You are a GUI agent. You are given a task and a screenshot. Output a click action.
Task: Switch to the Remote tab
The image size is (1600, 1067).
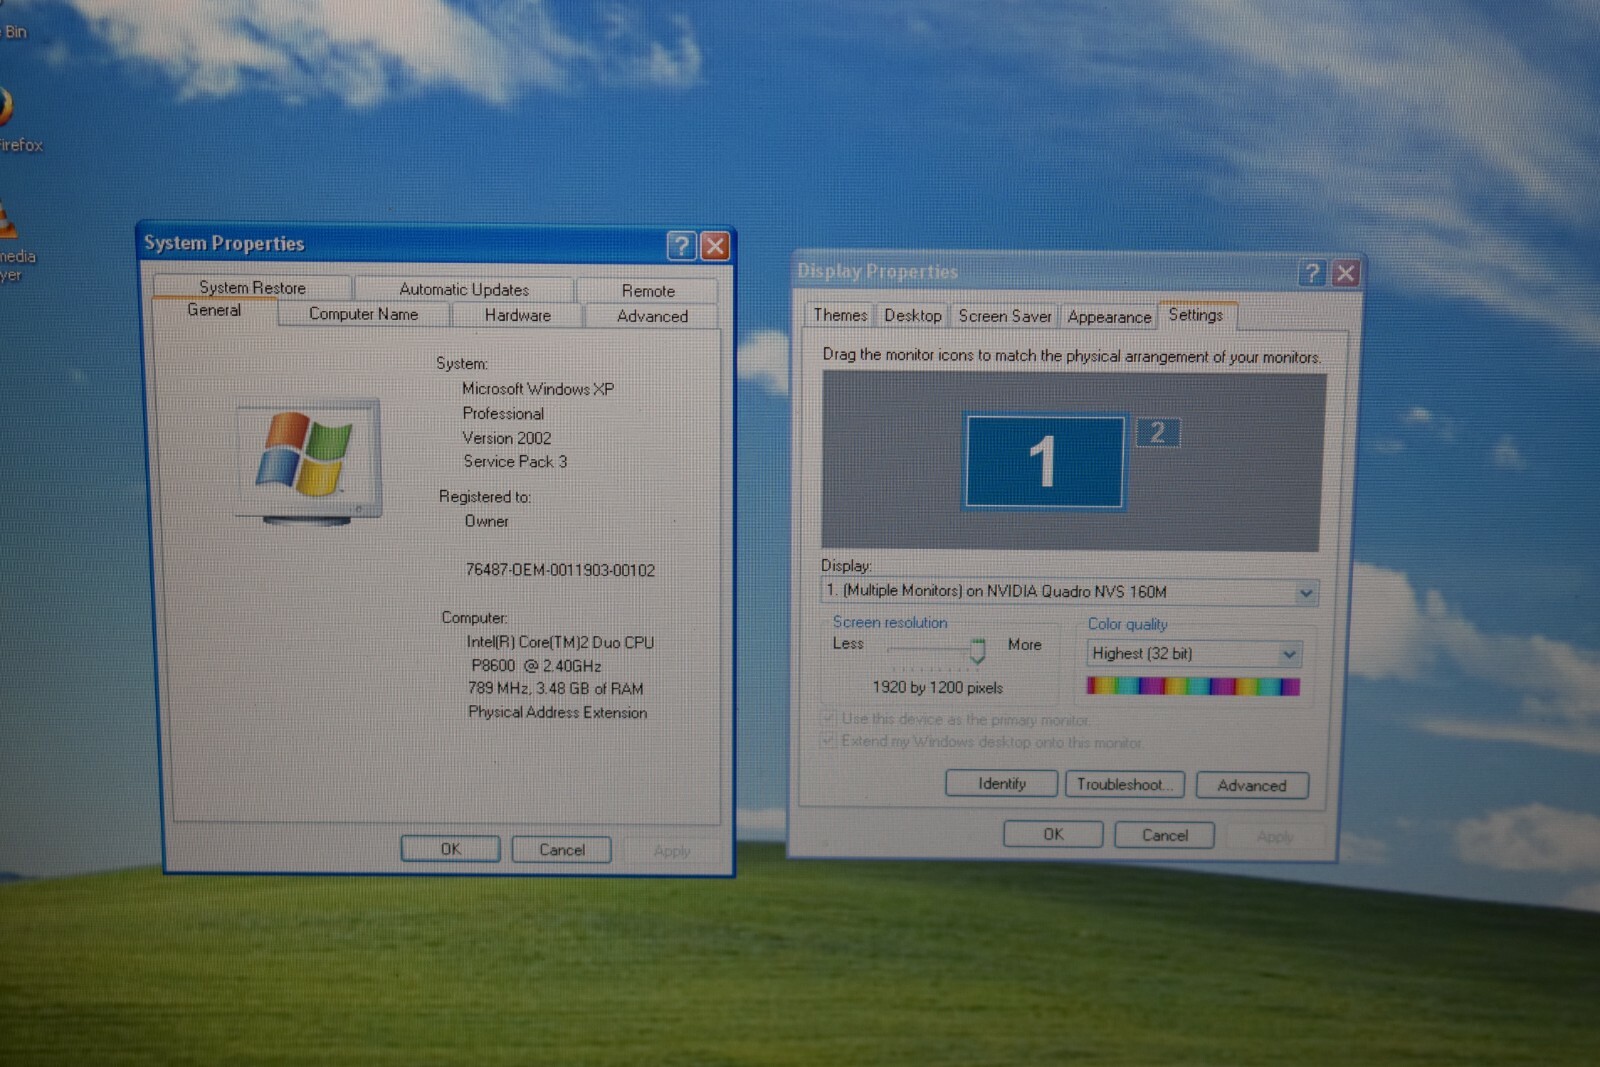648,291
